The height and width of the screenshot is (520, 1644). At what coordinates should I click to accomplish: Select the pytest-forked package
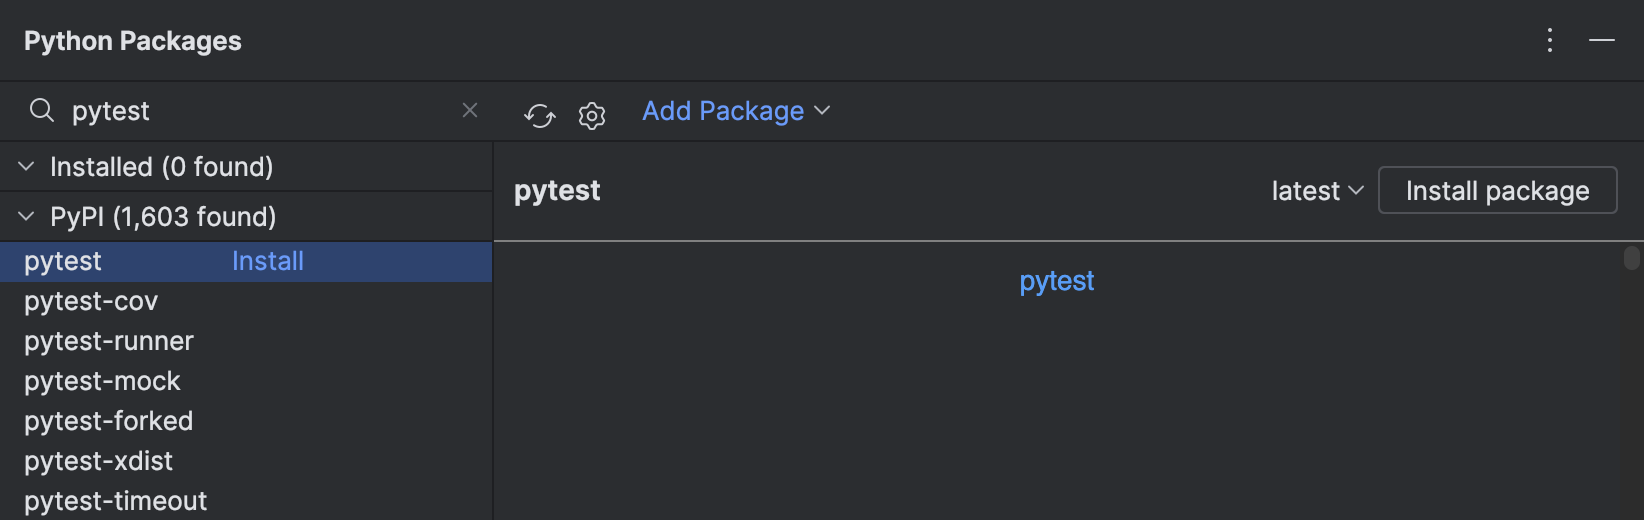(x=108, y=421)
